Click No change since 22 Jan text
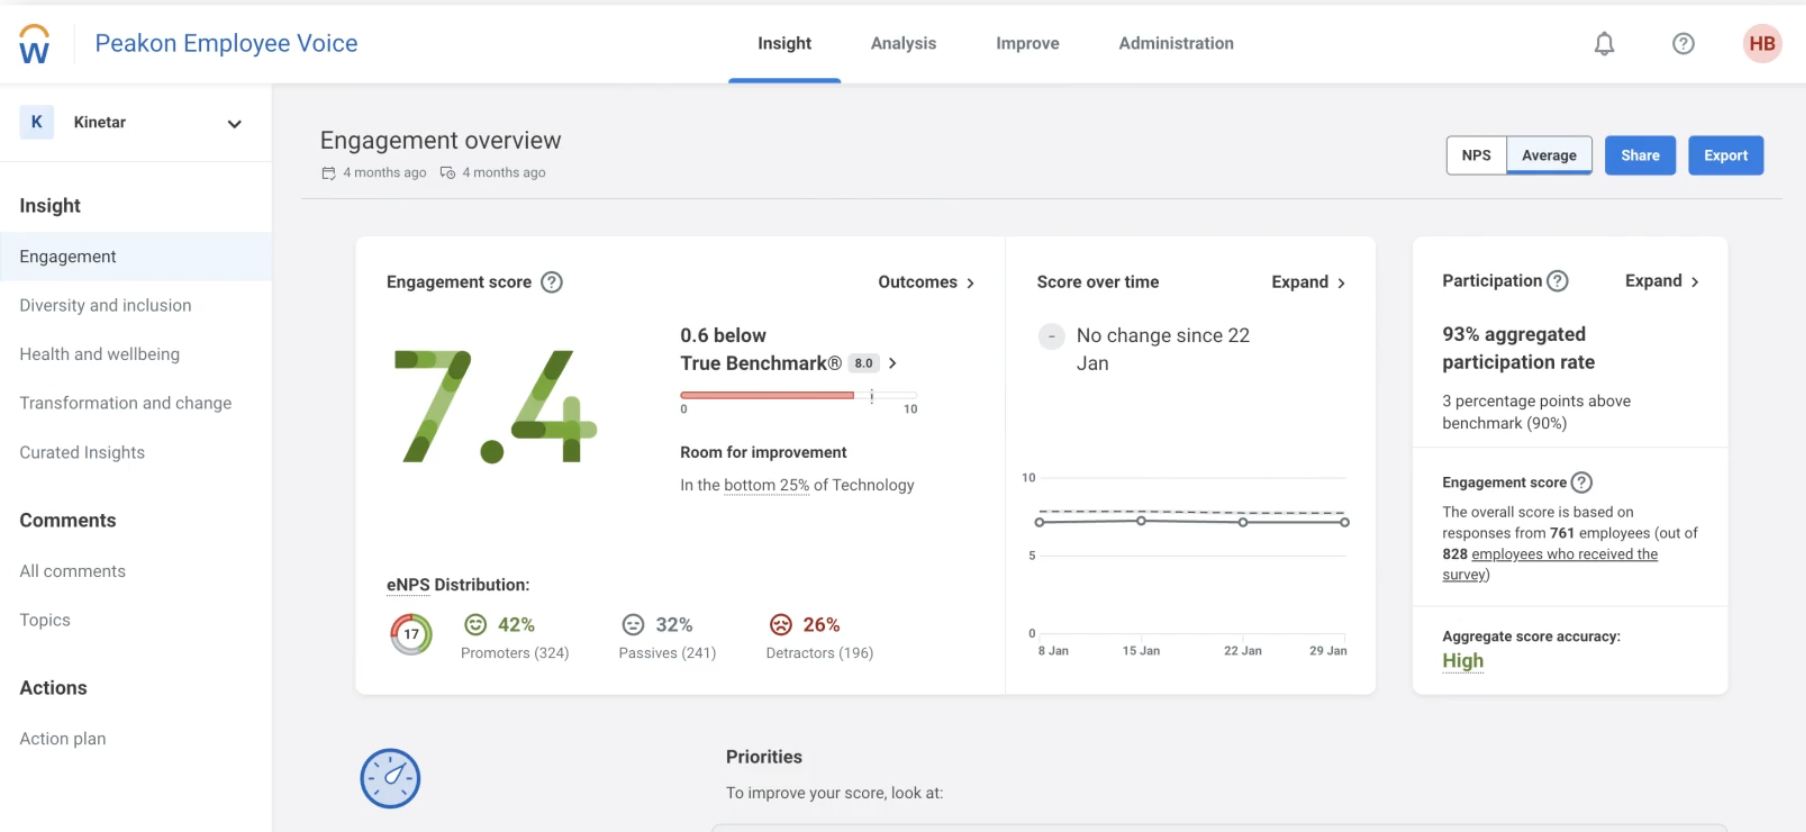The height and width of the screenshot is (832, 1806). point(1163,349)
